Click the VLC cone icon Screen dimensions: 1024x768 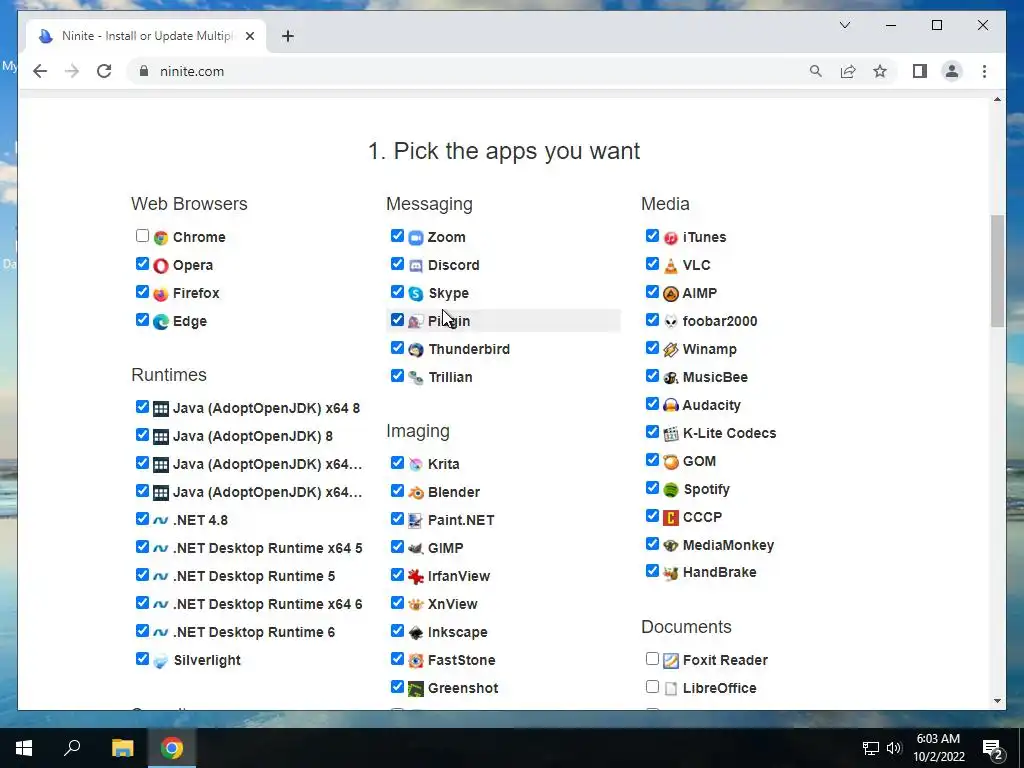[x=671, y=266]
